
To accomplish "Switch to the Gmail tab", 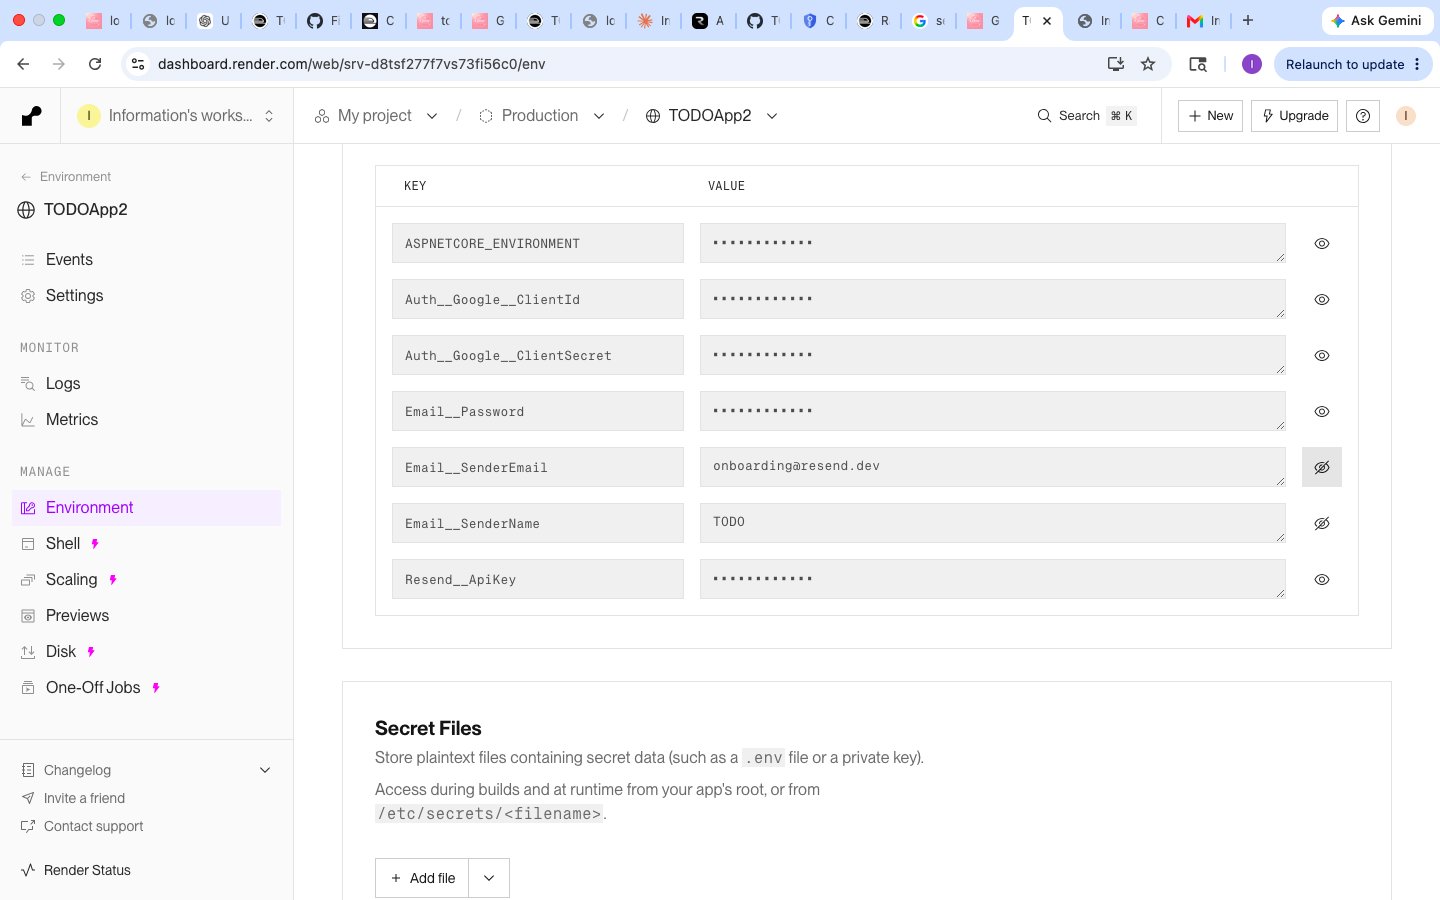I will tap(1203, 20).
